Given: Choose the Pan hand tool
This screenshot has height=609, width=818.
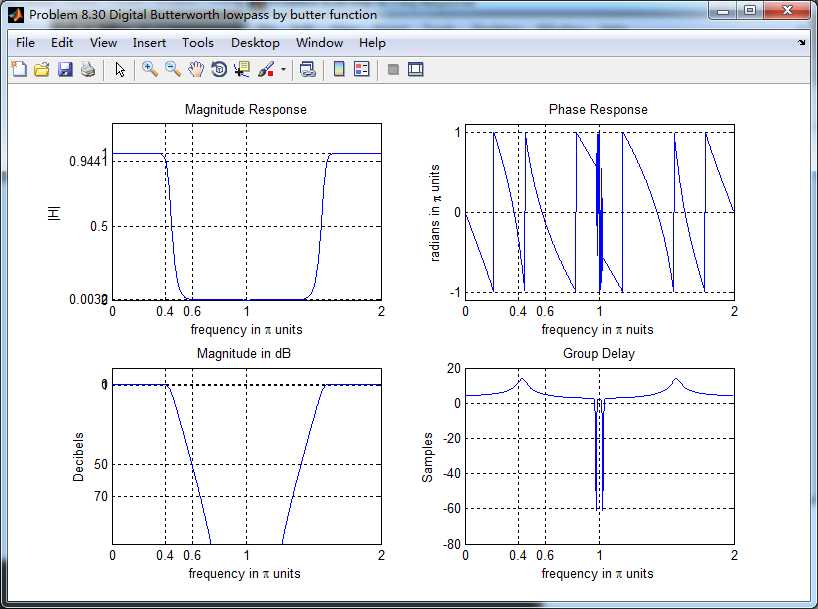Looking at the screenshot, I should coord(196,69).
